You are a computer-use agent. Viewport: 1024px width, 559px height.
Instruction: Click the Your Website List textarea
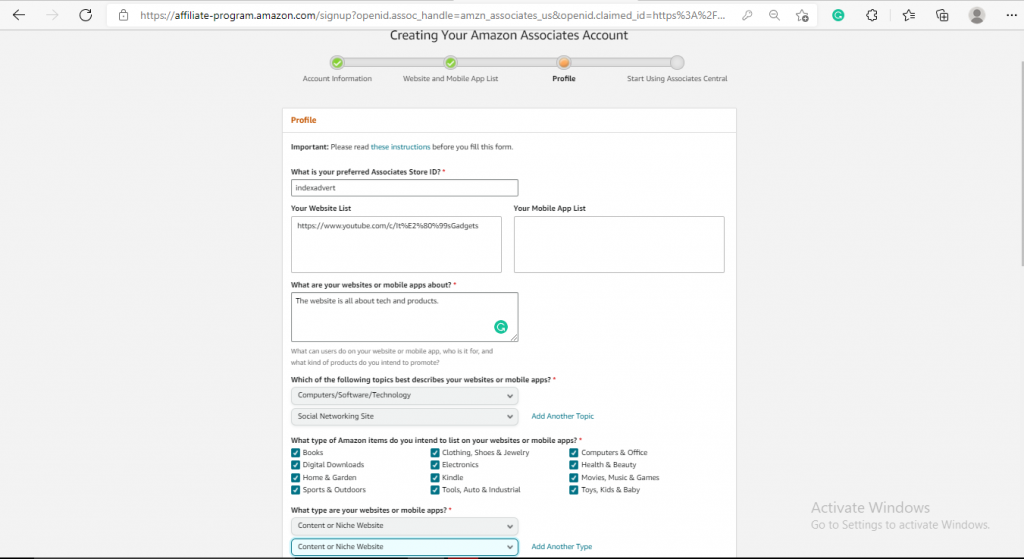tap(396, 244)
